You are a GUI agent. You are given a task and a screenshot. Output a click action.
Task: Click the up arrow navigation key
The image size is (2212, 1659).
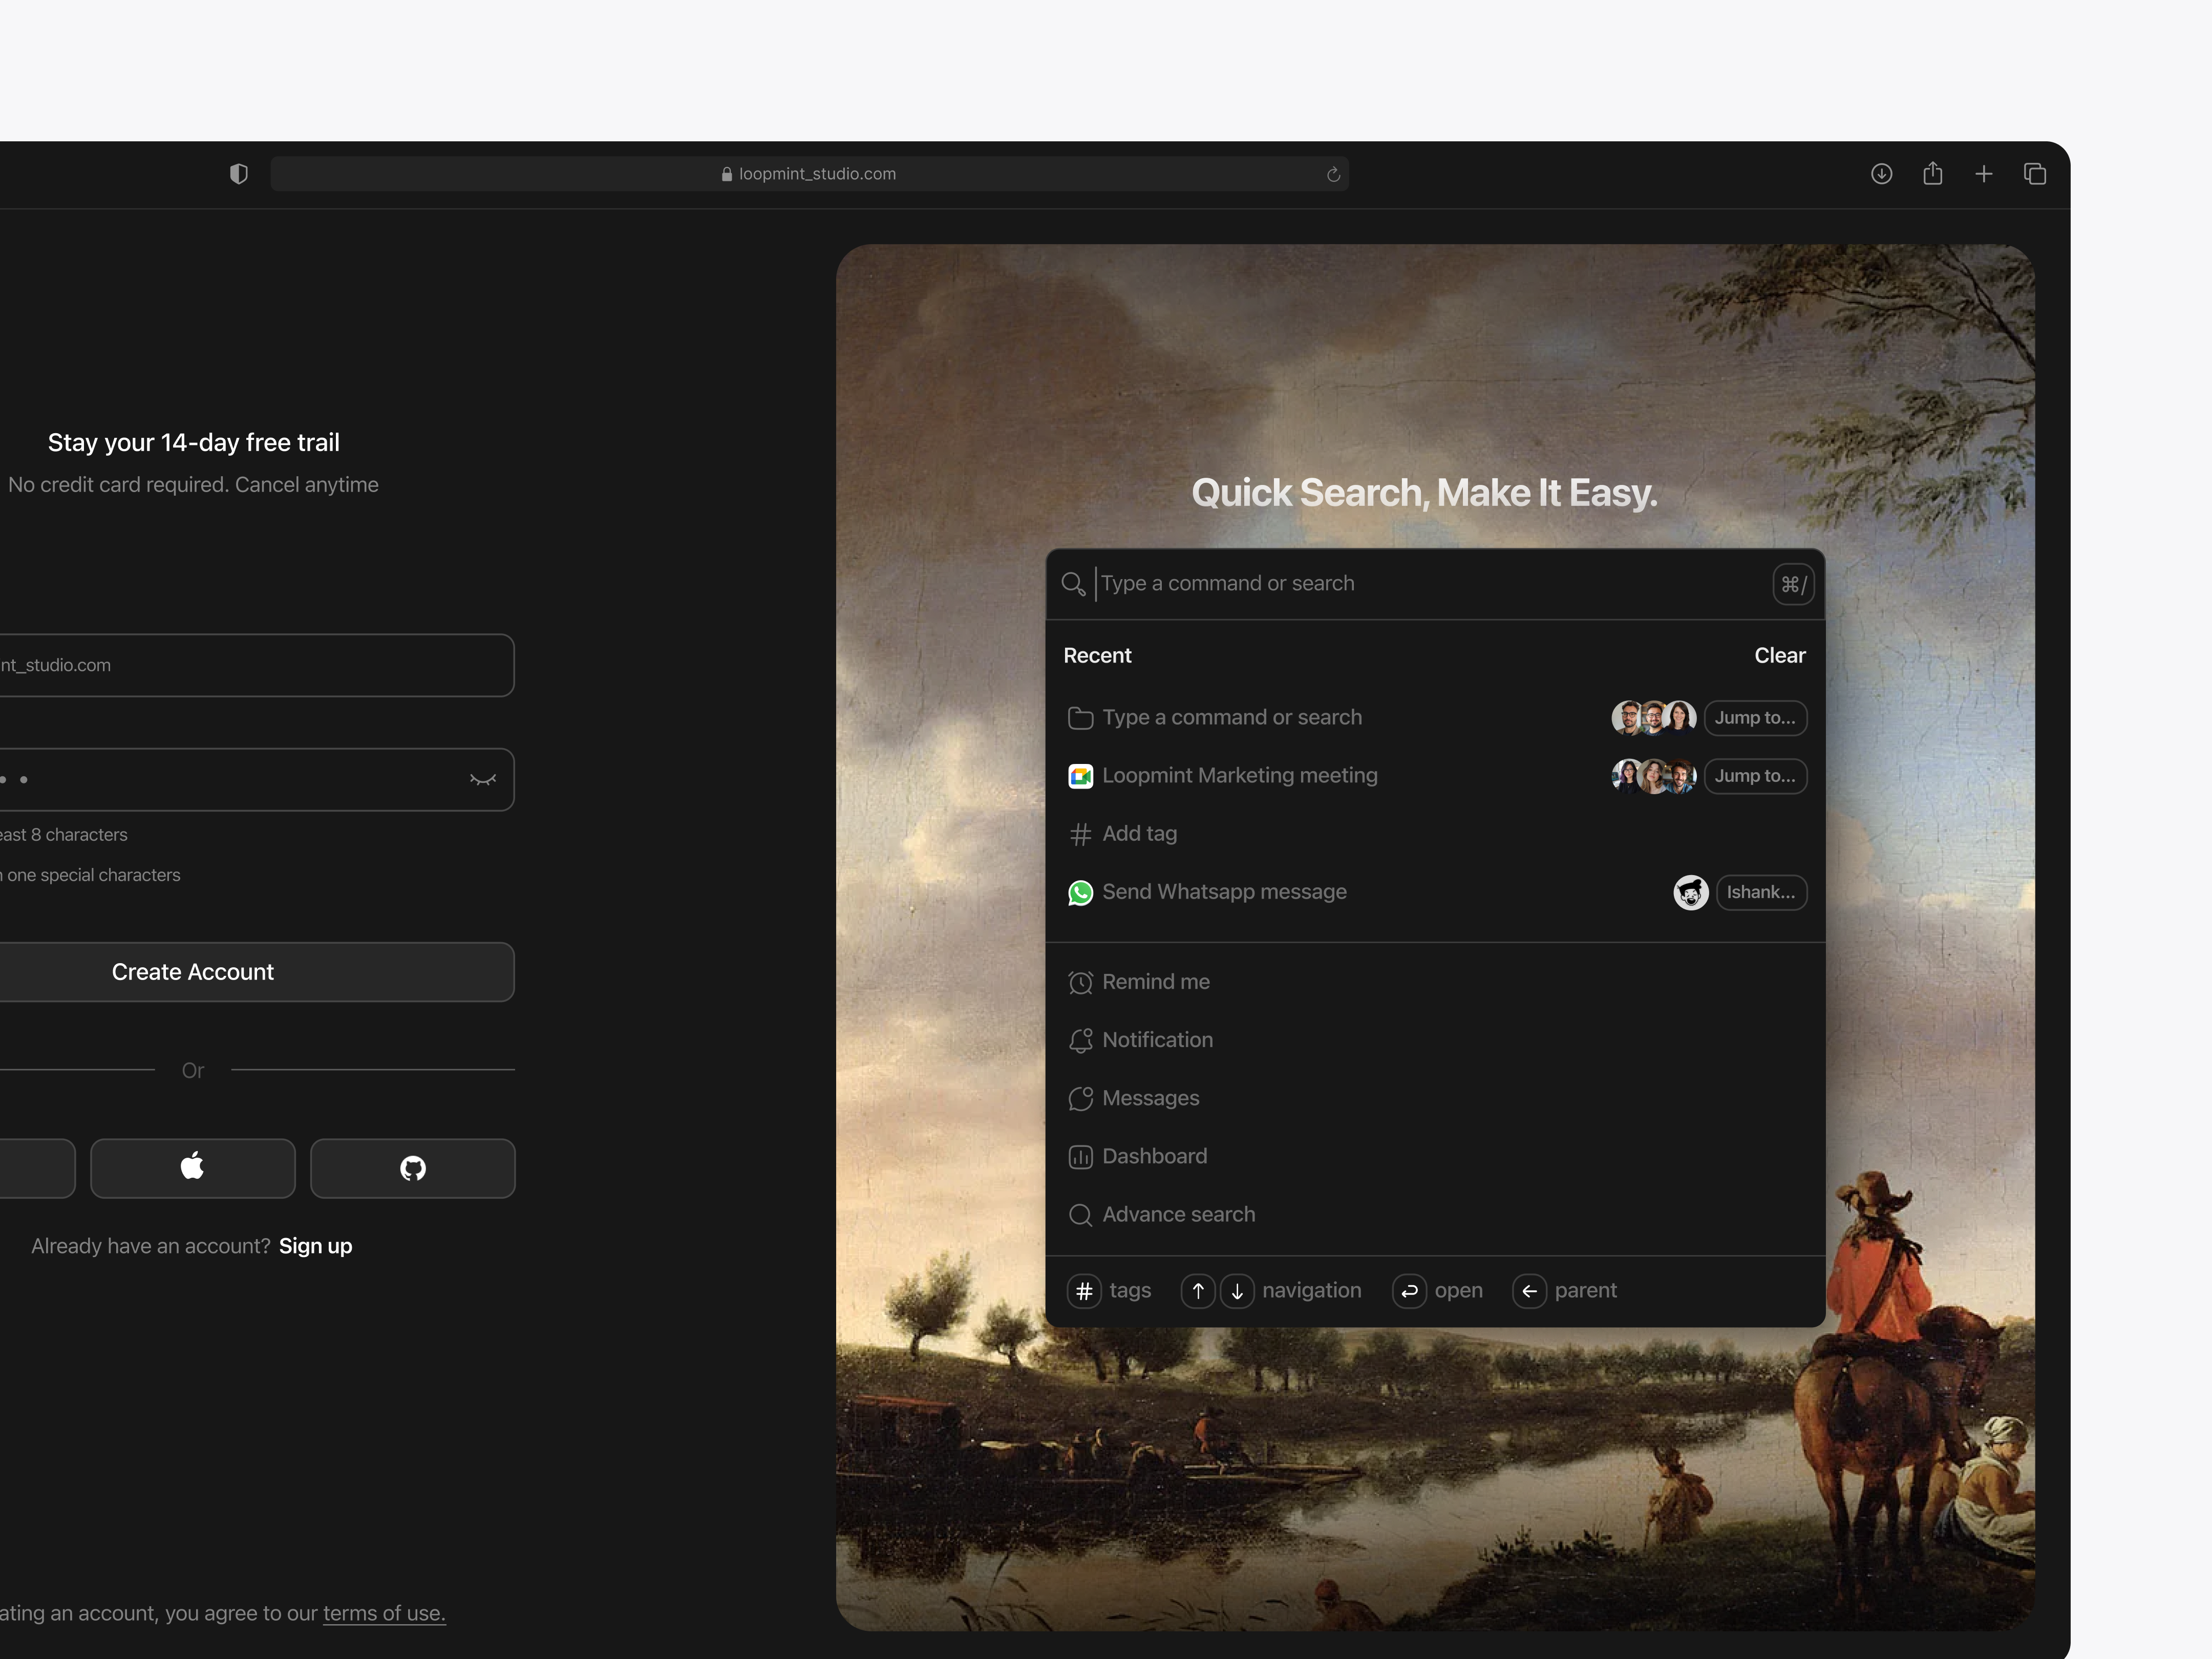tap(1198, 1291)
